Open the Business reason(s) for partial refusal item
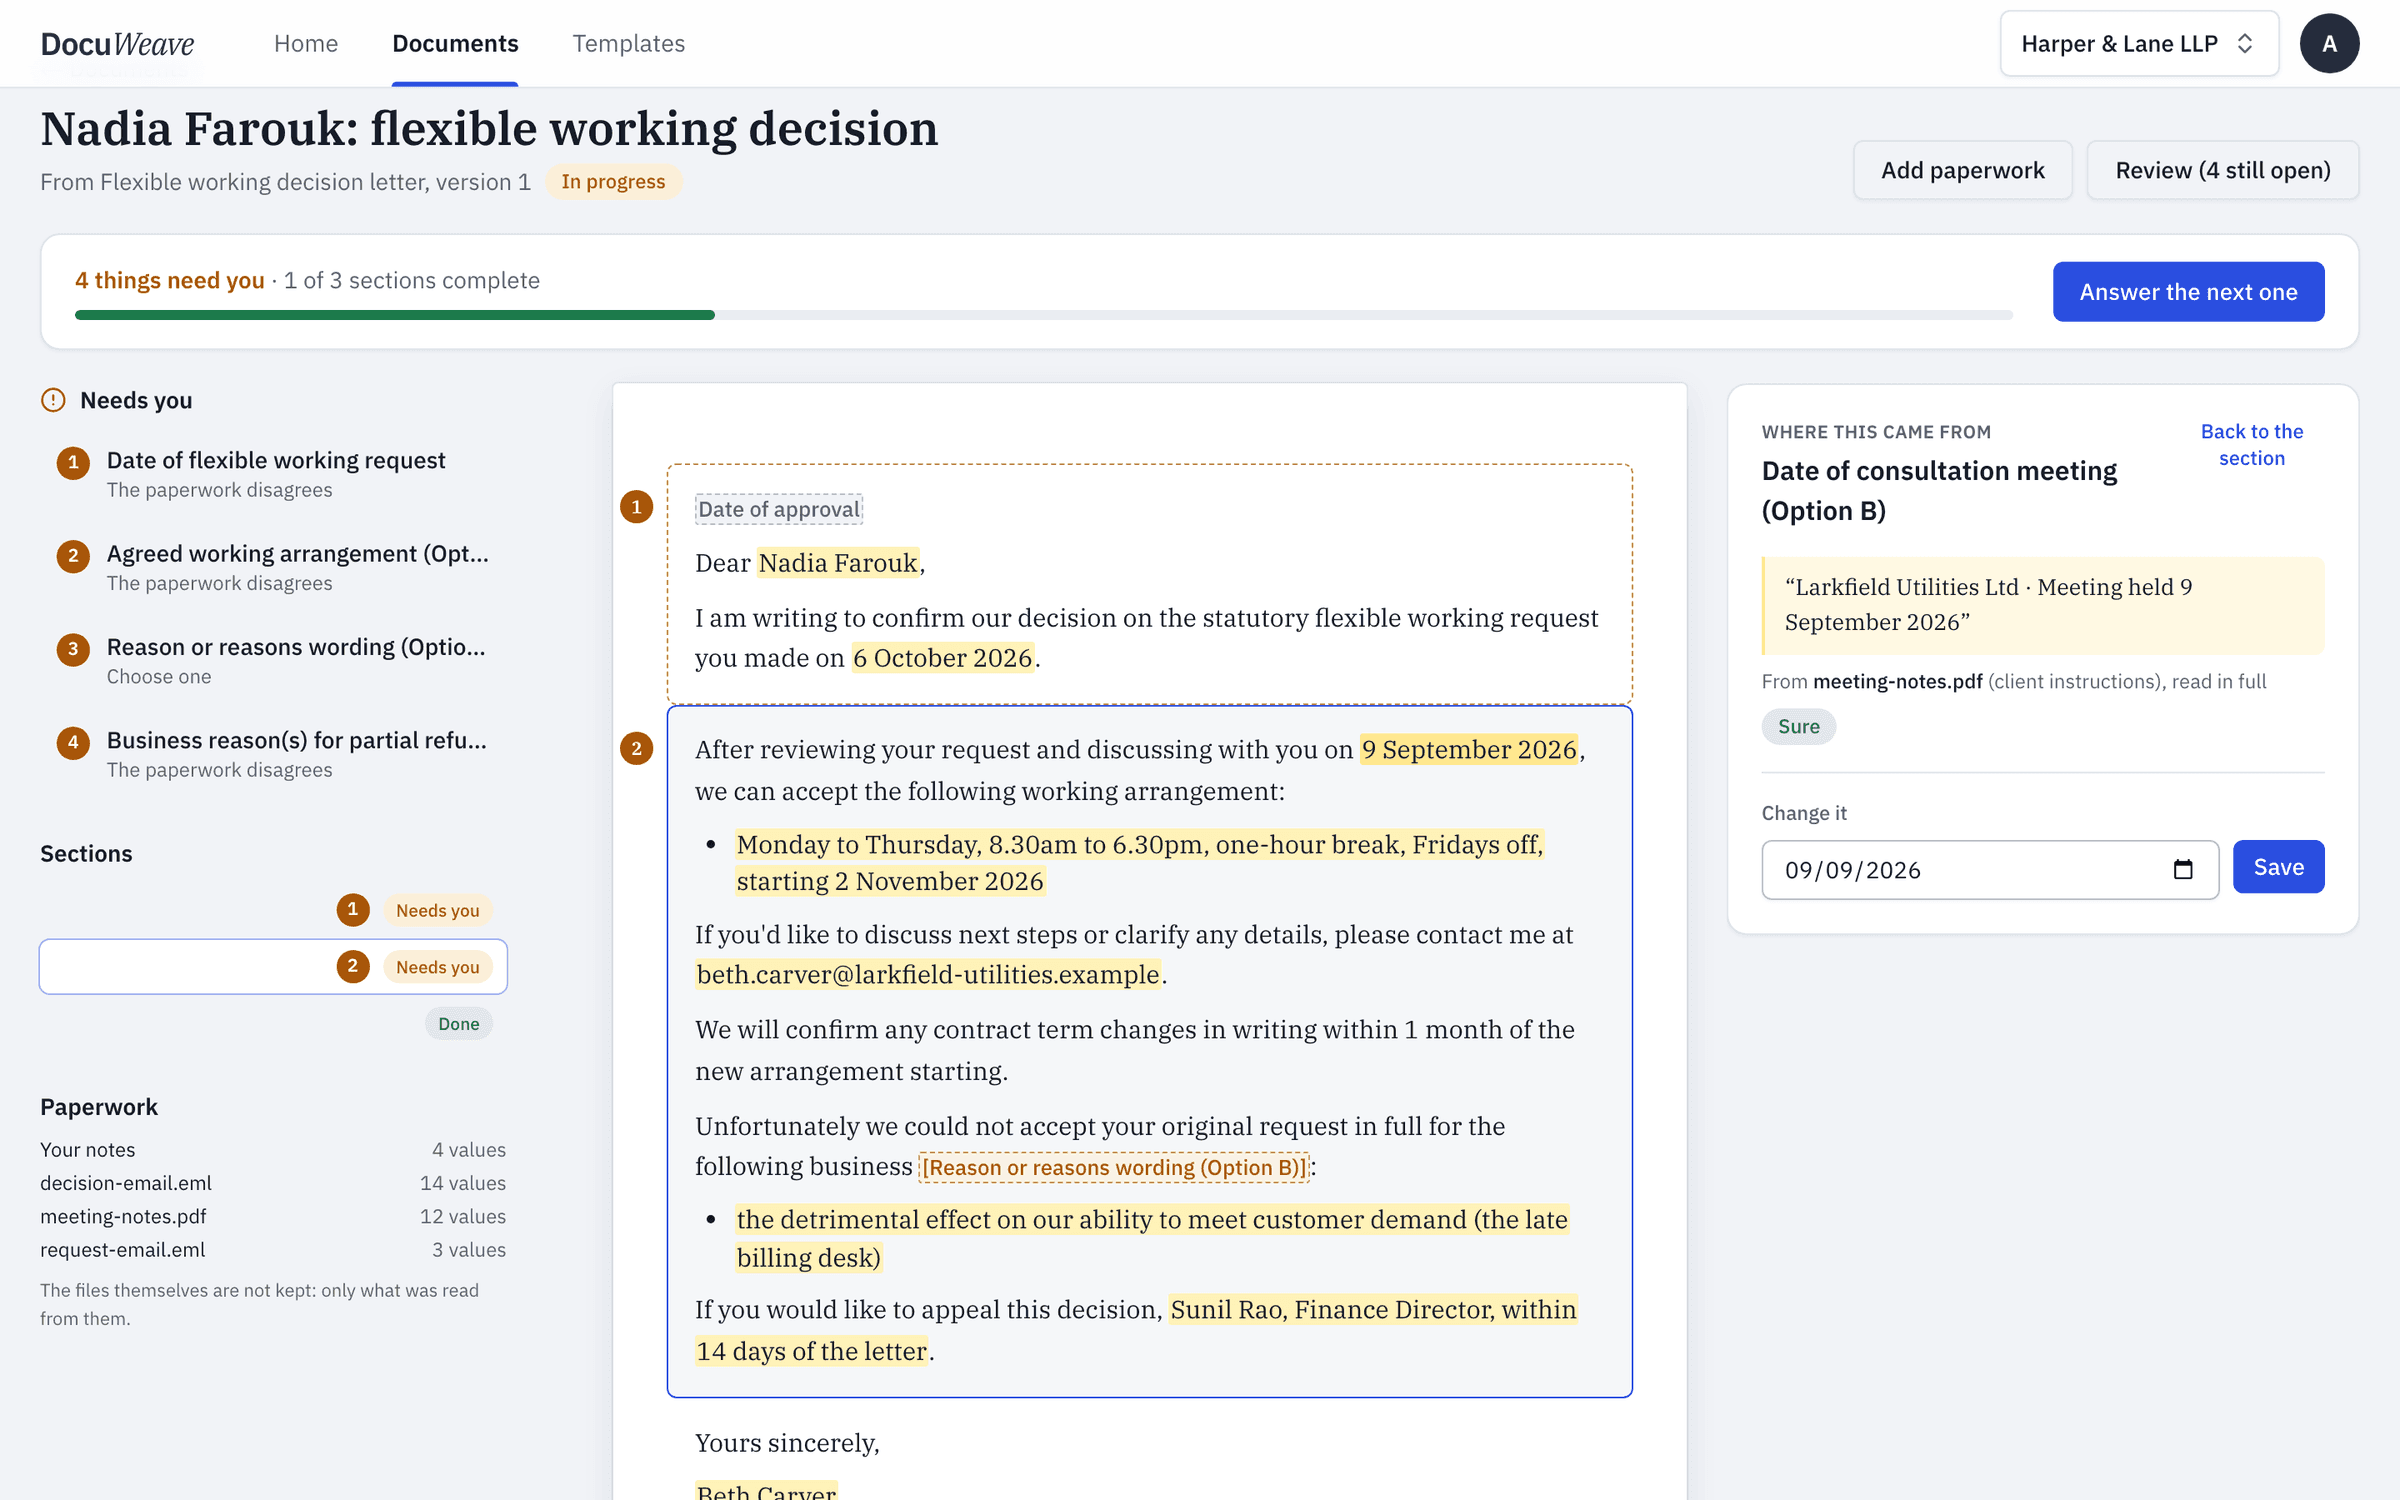Viewport: 2400px width, 1500px height. coord(273,753)
